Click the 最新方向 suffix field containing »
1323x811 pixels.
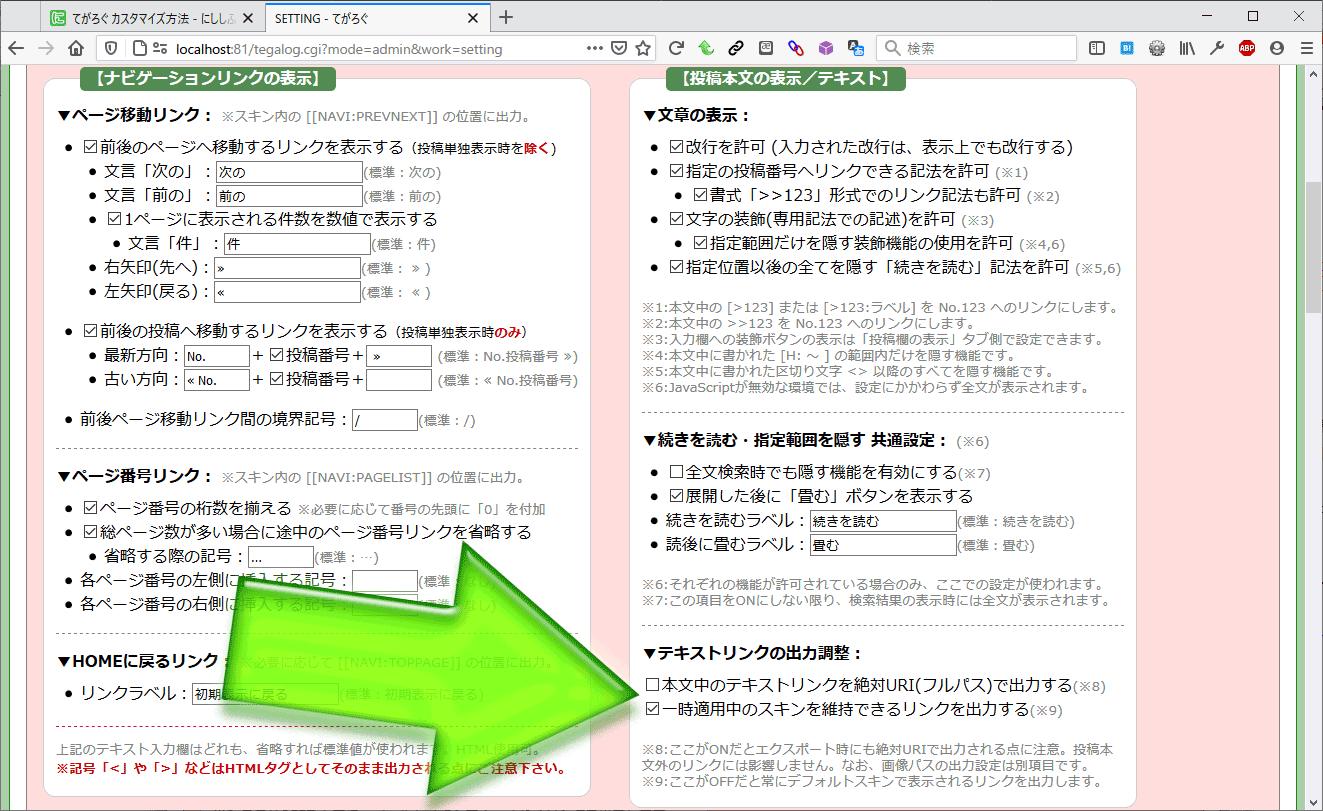[399, 356]
